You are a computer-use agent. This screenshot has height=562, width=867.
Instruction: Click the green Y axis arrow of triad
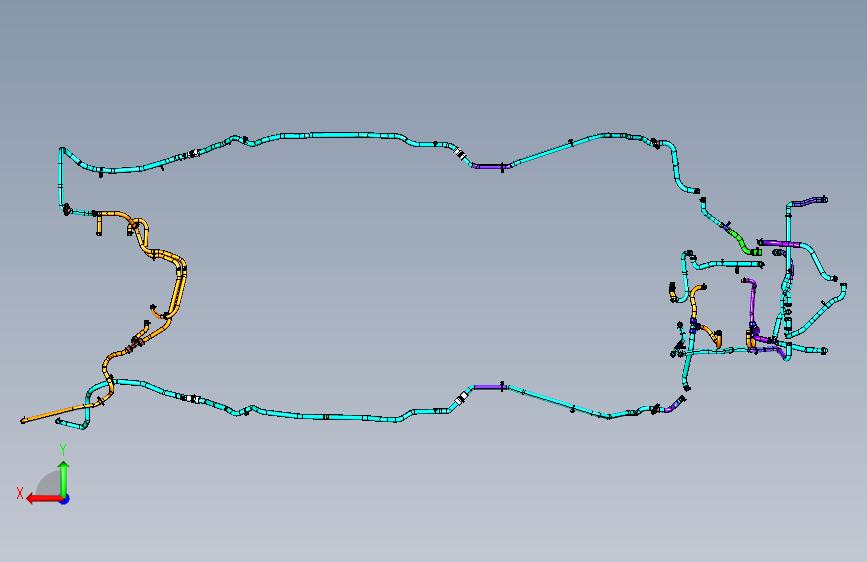[64, 479]
